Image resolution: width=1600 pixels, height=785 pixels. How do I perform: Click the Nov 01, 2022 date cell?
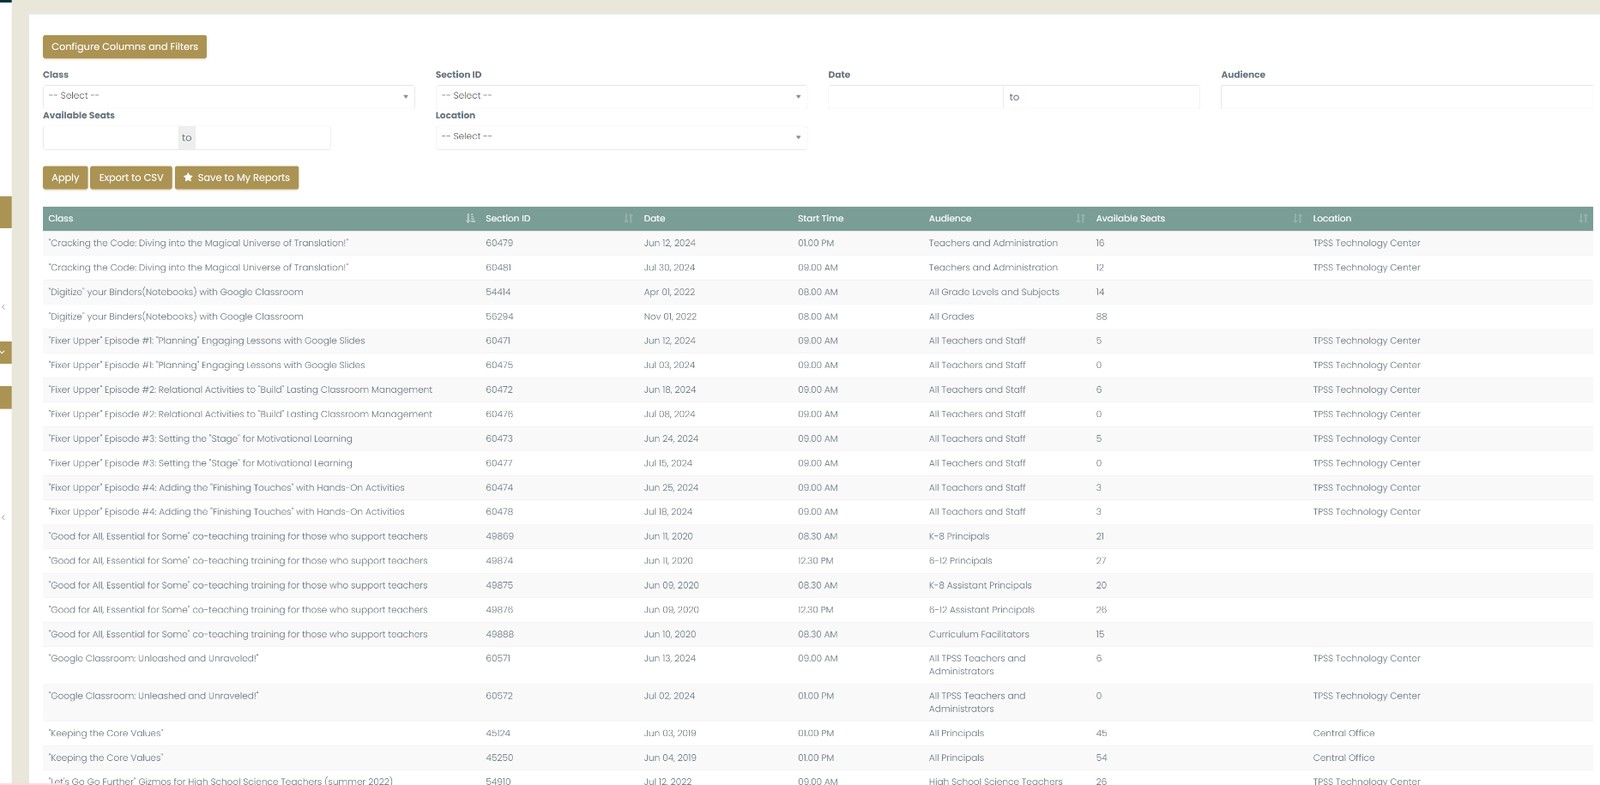click(670, 316)
